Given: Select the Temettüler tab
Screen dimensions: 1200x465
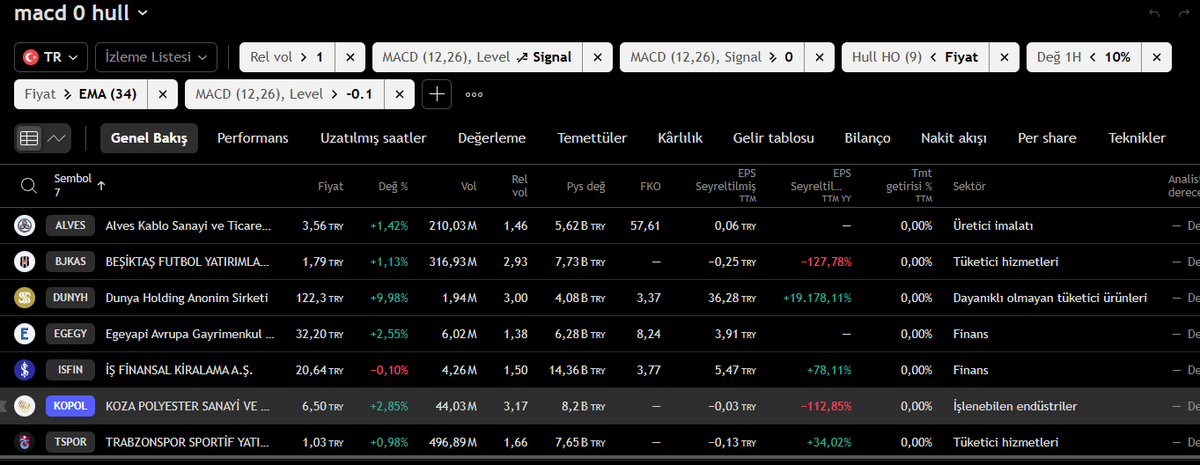Looking at the screenshot, I should point(592,138).
